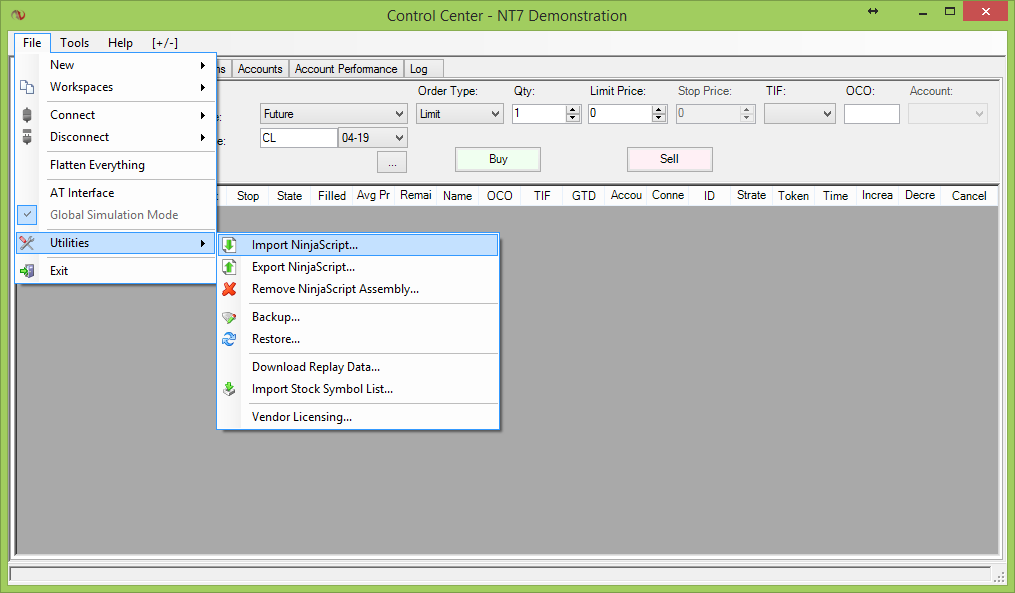Click the Disconnect plug icon
Screen dimensions: 1015x593
click(x=27, y=137)
